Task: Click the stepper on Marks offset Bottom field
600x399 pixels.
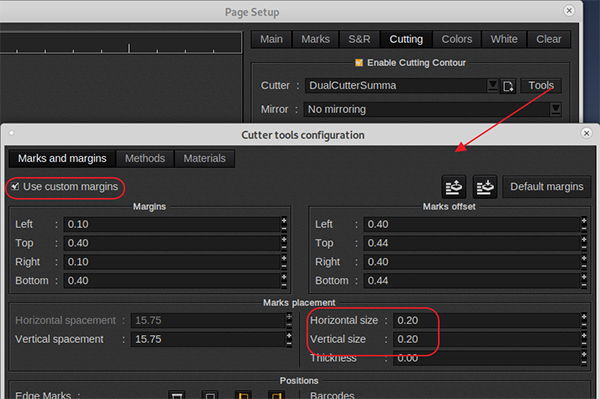Action: pyautogui.click(x=584, y=280)
